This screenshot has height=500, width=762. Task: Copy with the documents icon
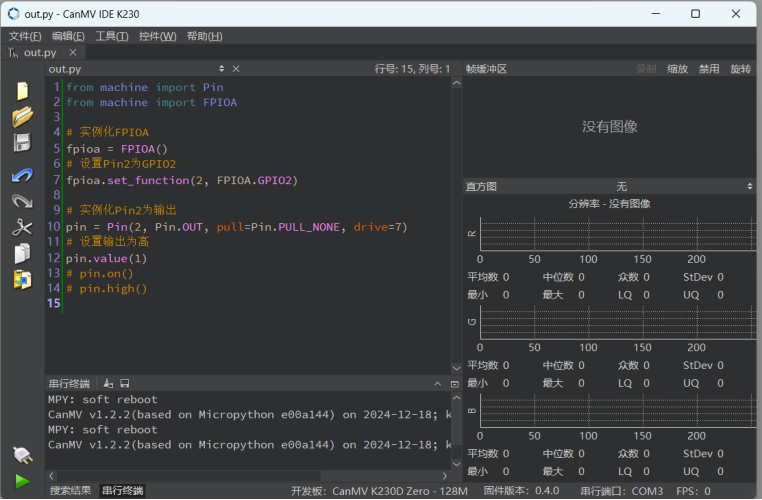point(22,253)
